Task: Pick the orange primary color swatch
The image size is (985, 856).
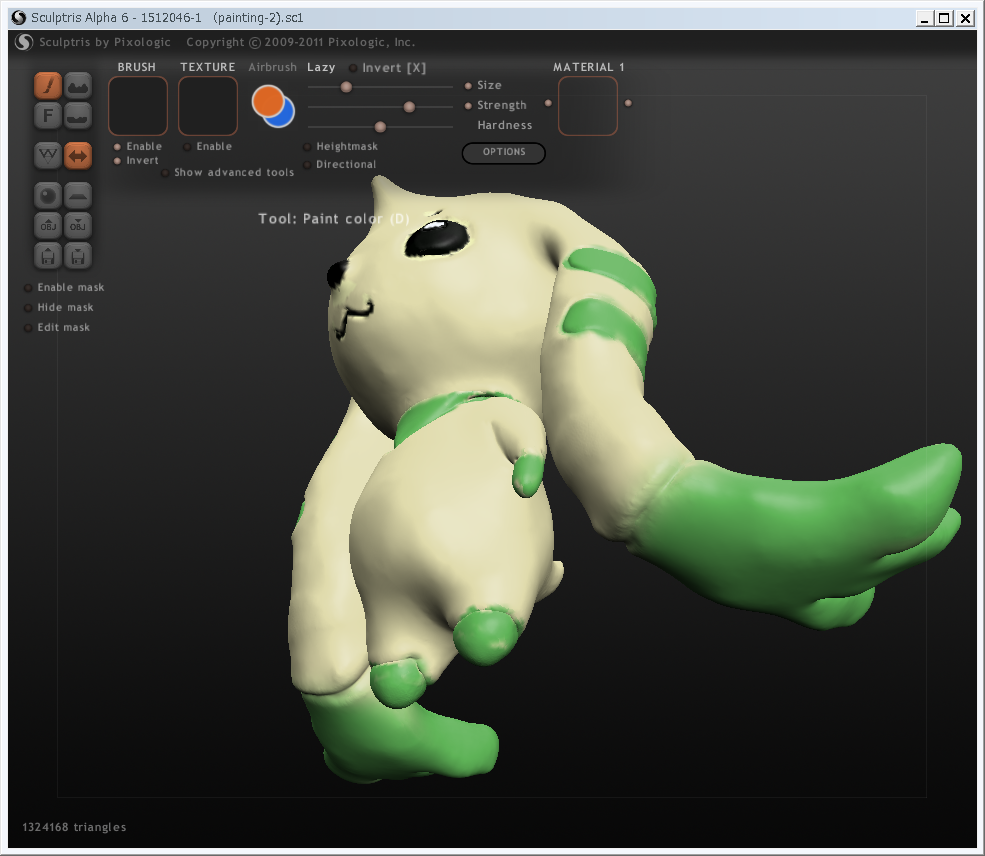Action: (268, 100)
